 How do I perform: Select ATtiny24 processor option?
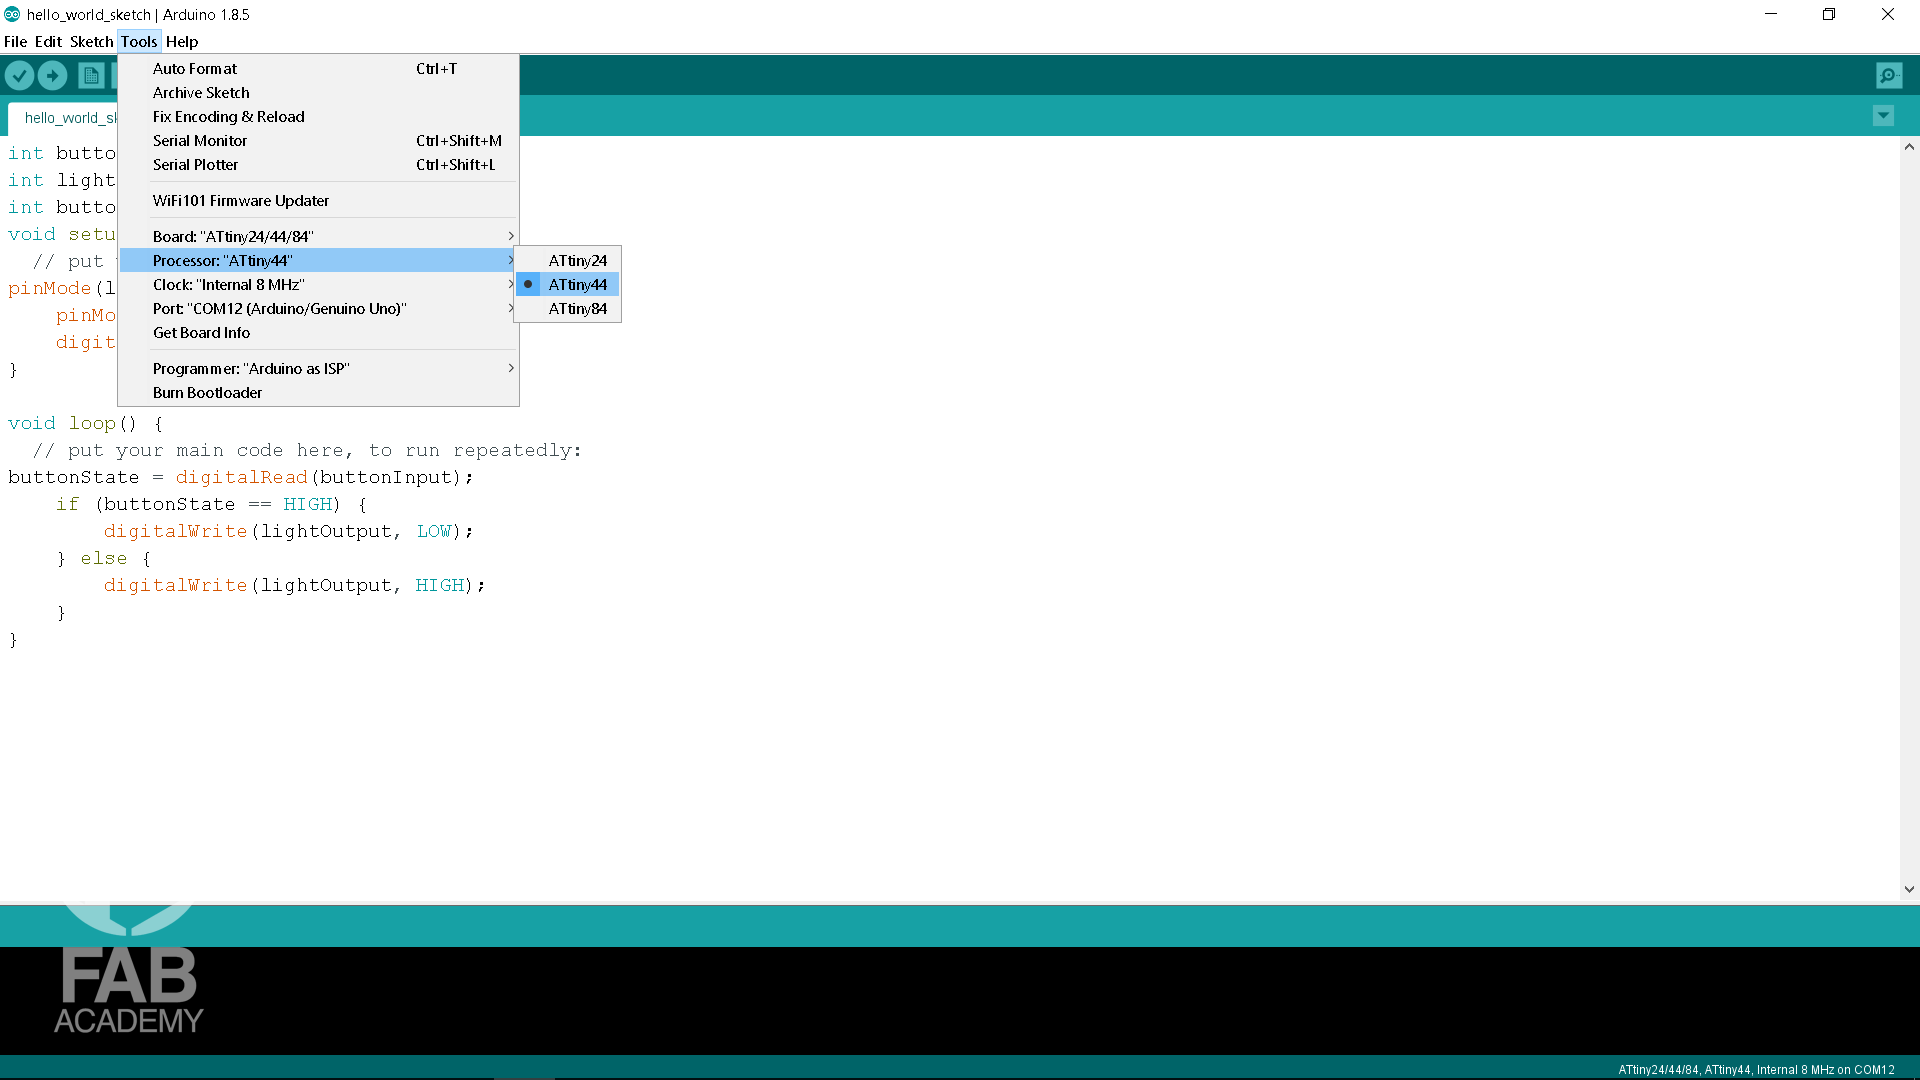[568, 260]
